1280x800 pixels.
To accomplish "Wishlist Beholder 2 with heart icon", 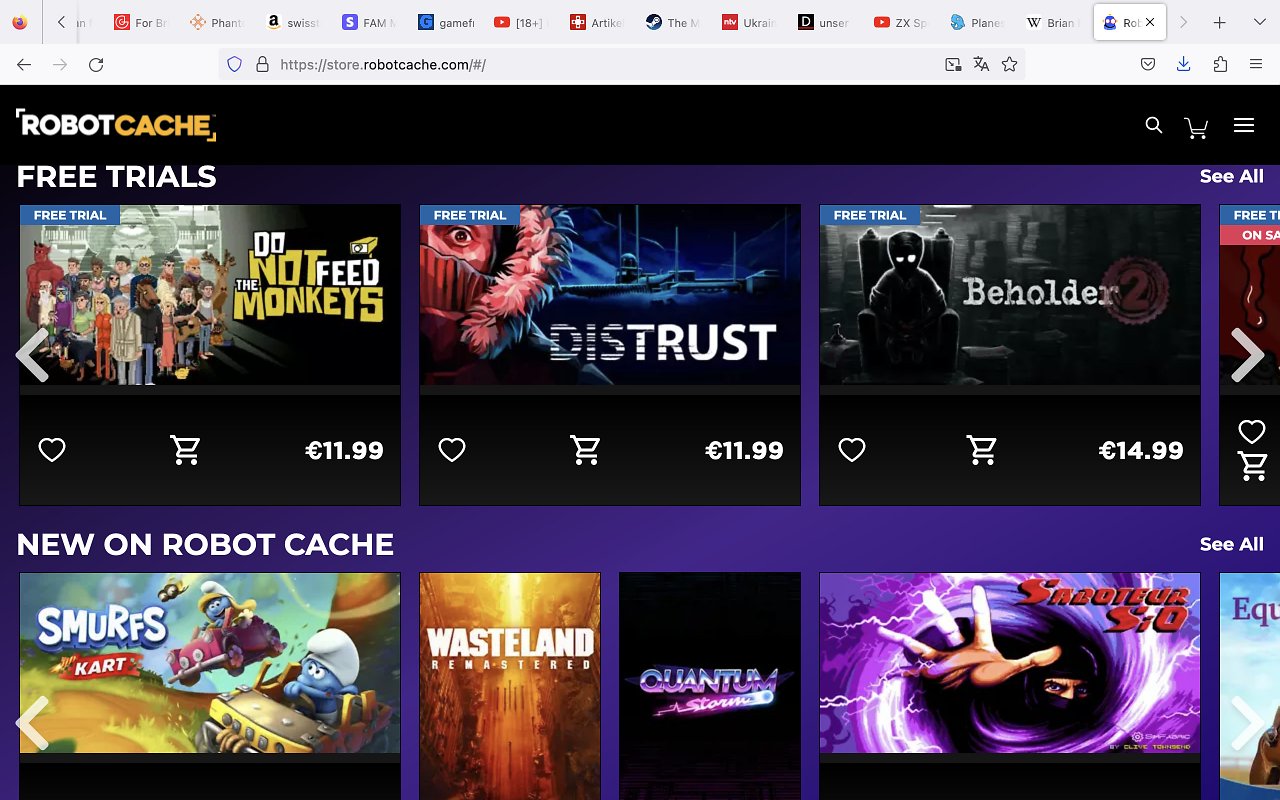I will (x=852, y=450).
